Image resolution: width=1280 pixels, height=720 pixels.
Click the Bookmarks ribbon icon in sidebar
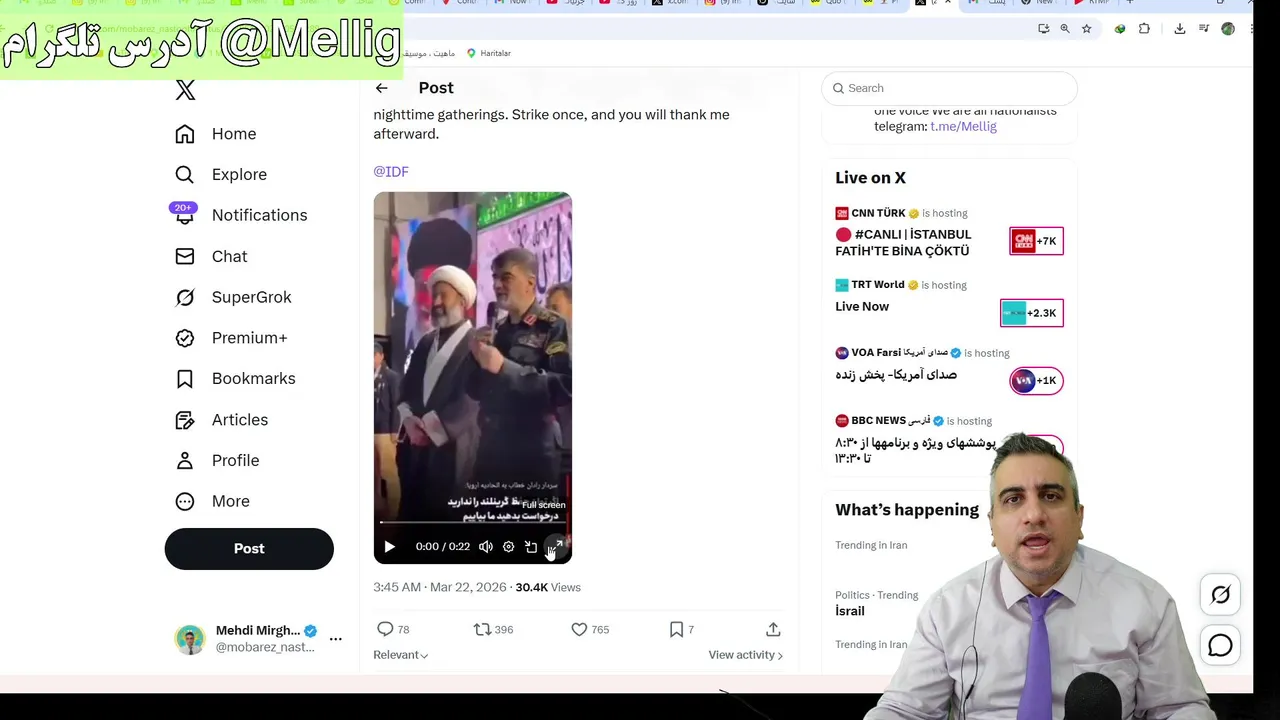(x=185, y=379)
